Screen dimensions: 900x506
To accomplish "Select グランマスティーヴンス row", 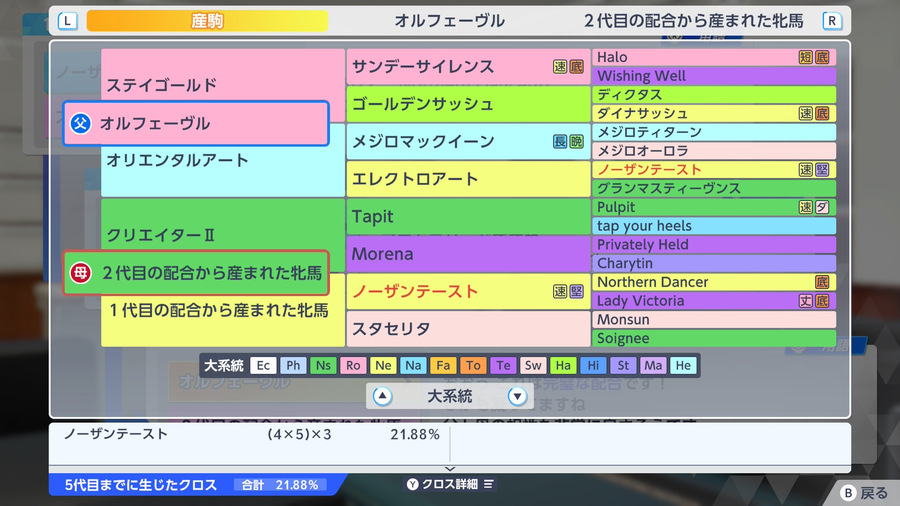I will click(714, 188).
